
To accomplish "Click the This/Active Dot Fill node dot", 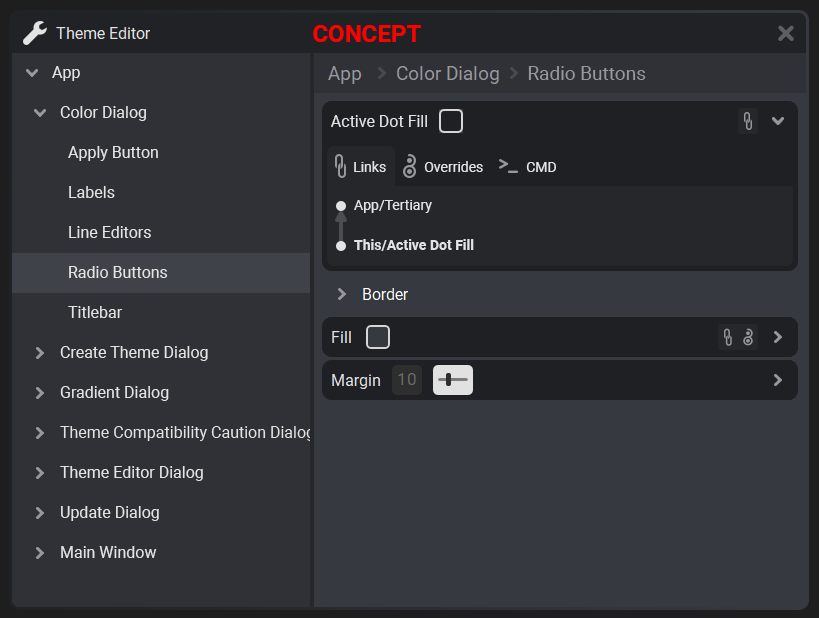I will pos(341,246).
